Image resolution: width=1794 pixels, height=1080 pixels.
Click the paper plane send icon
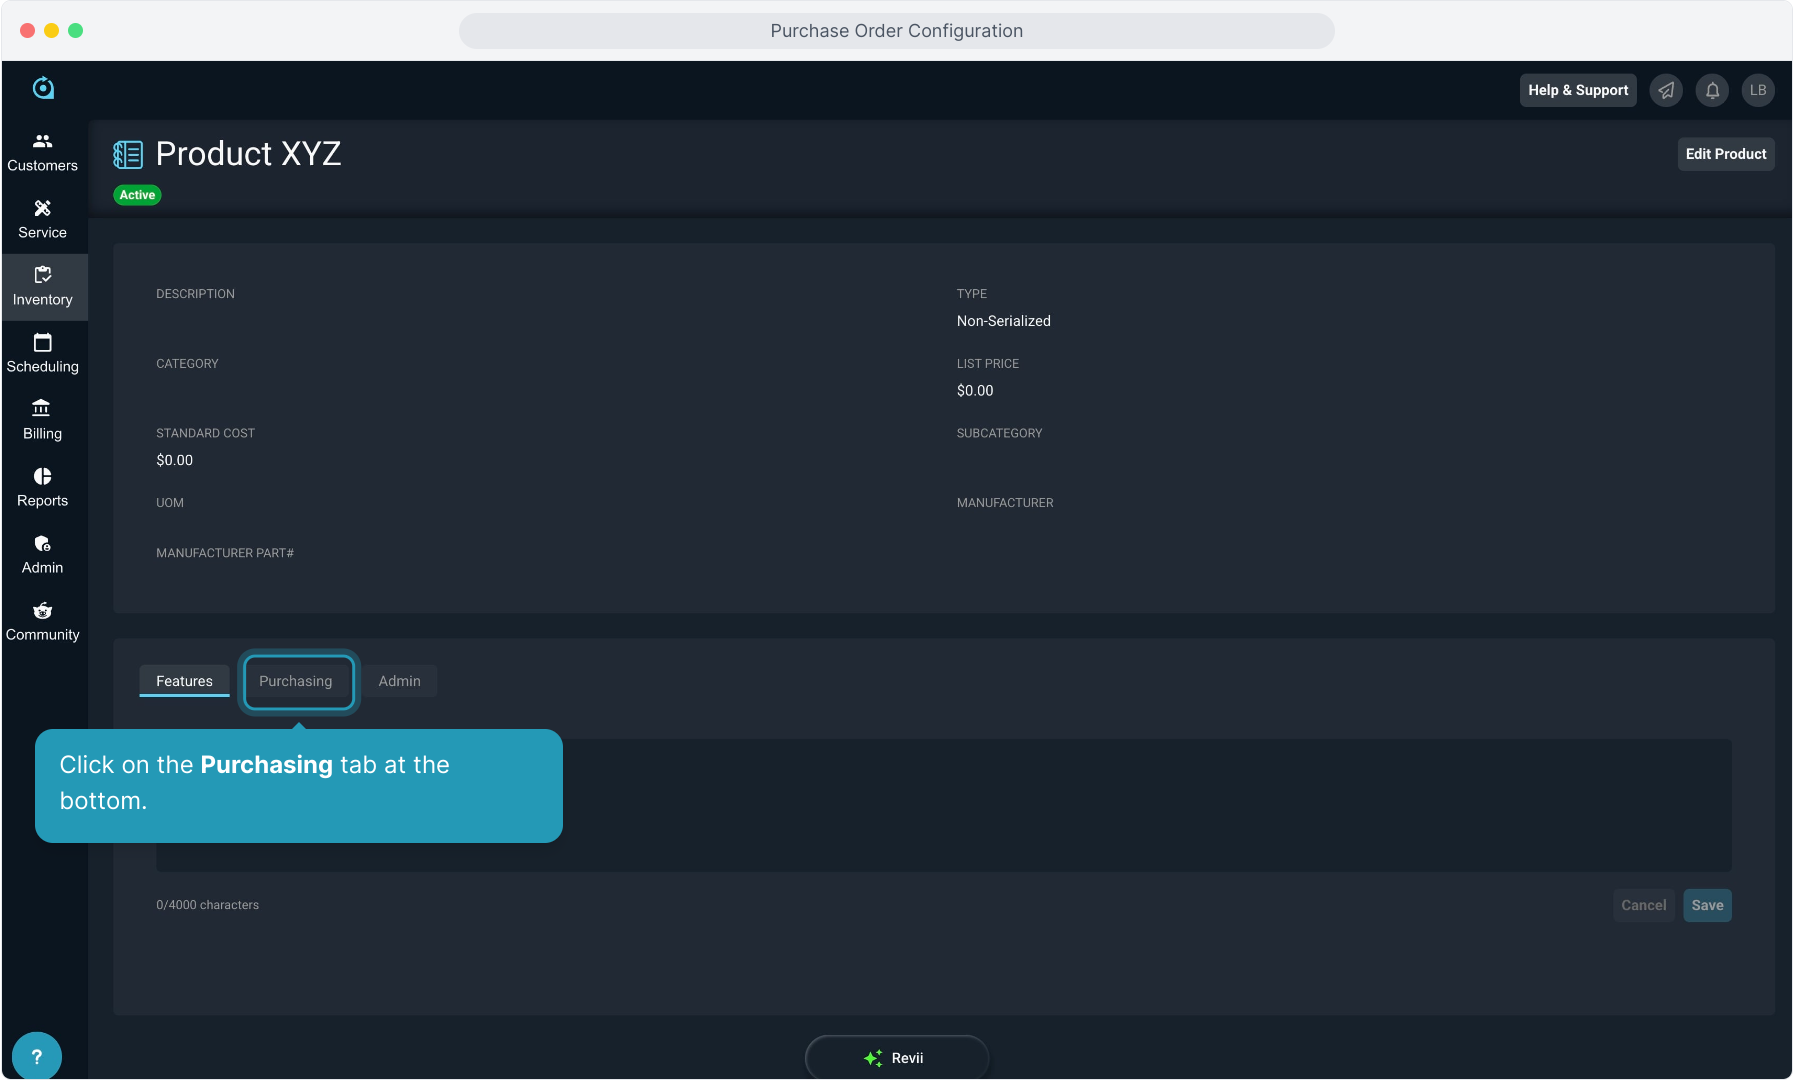point(1666,90)
